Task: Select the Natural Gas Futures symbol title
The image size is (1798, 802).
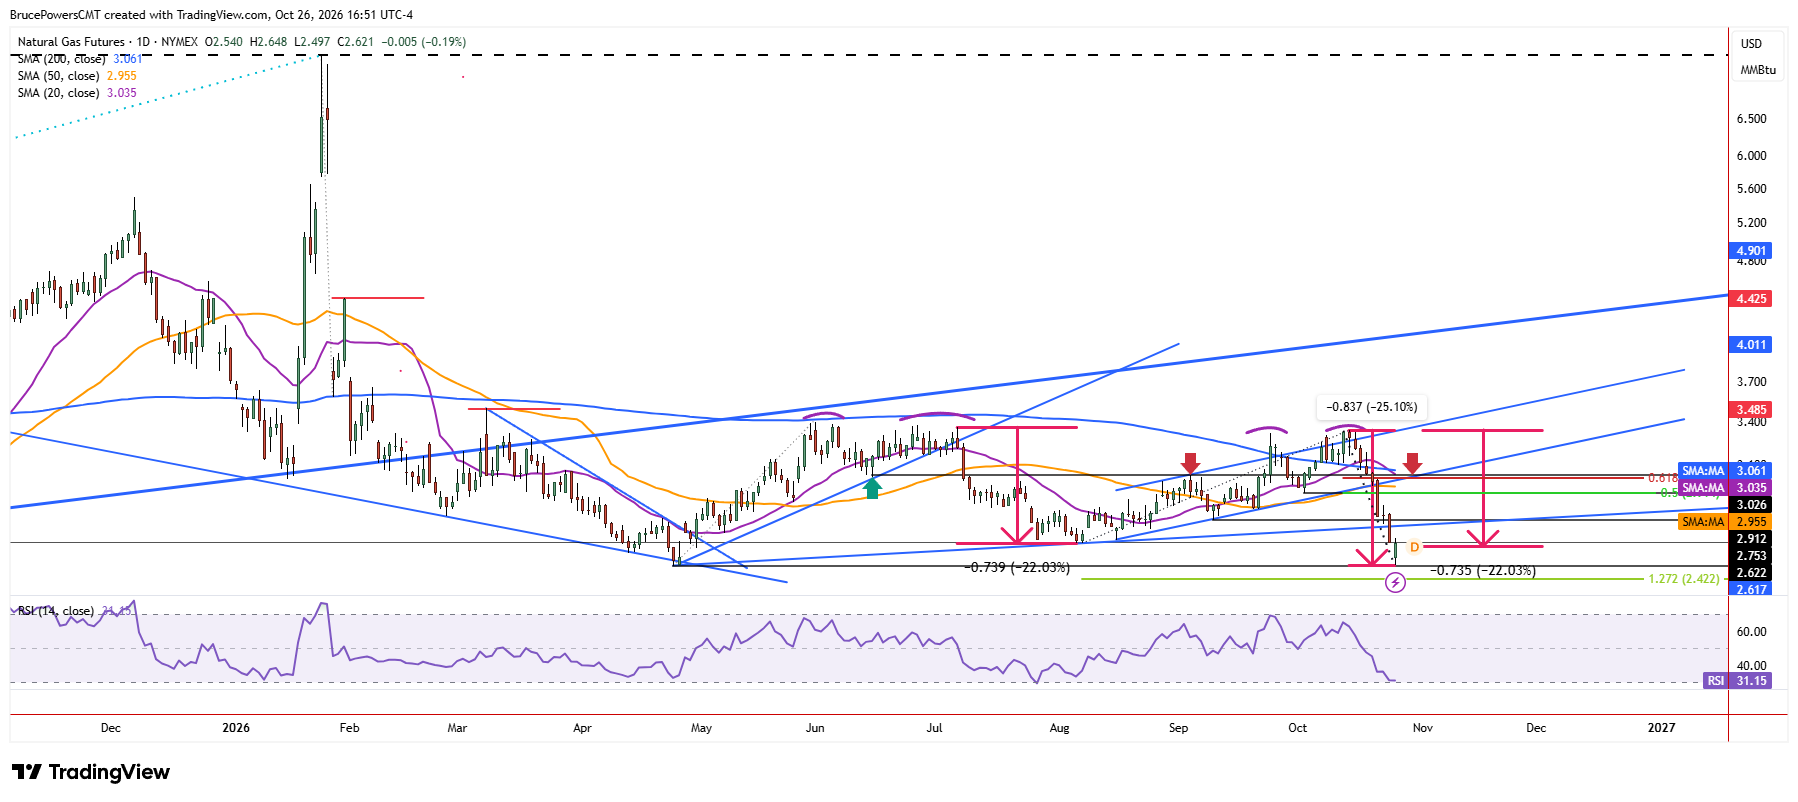Action: 71,42
